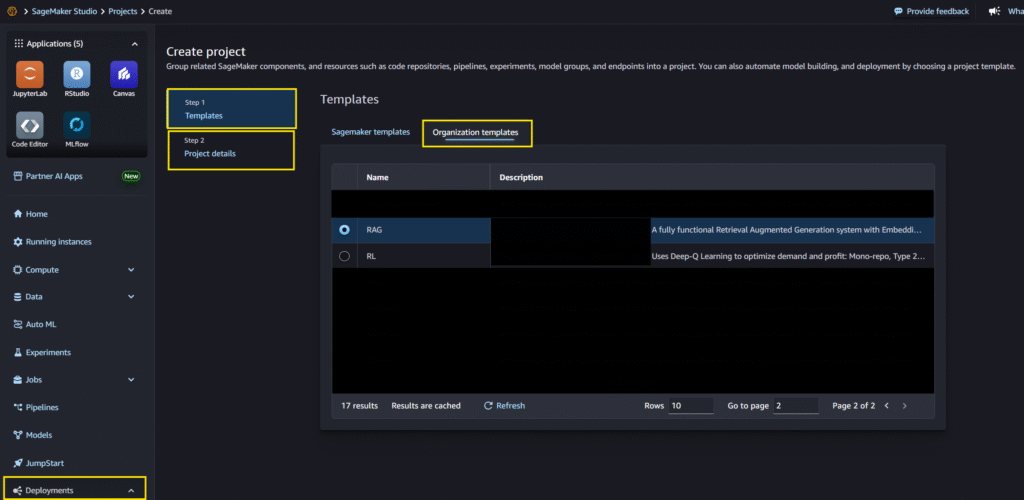Click the Refresh button below table
Screen dimensions: 1024x500
[504, 406]
